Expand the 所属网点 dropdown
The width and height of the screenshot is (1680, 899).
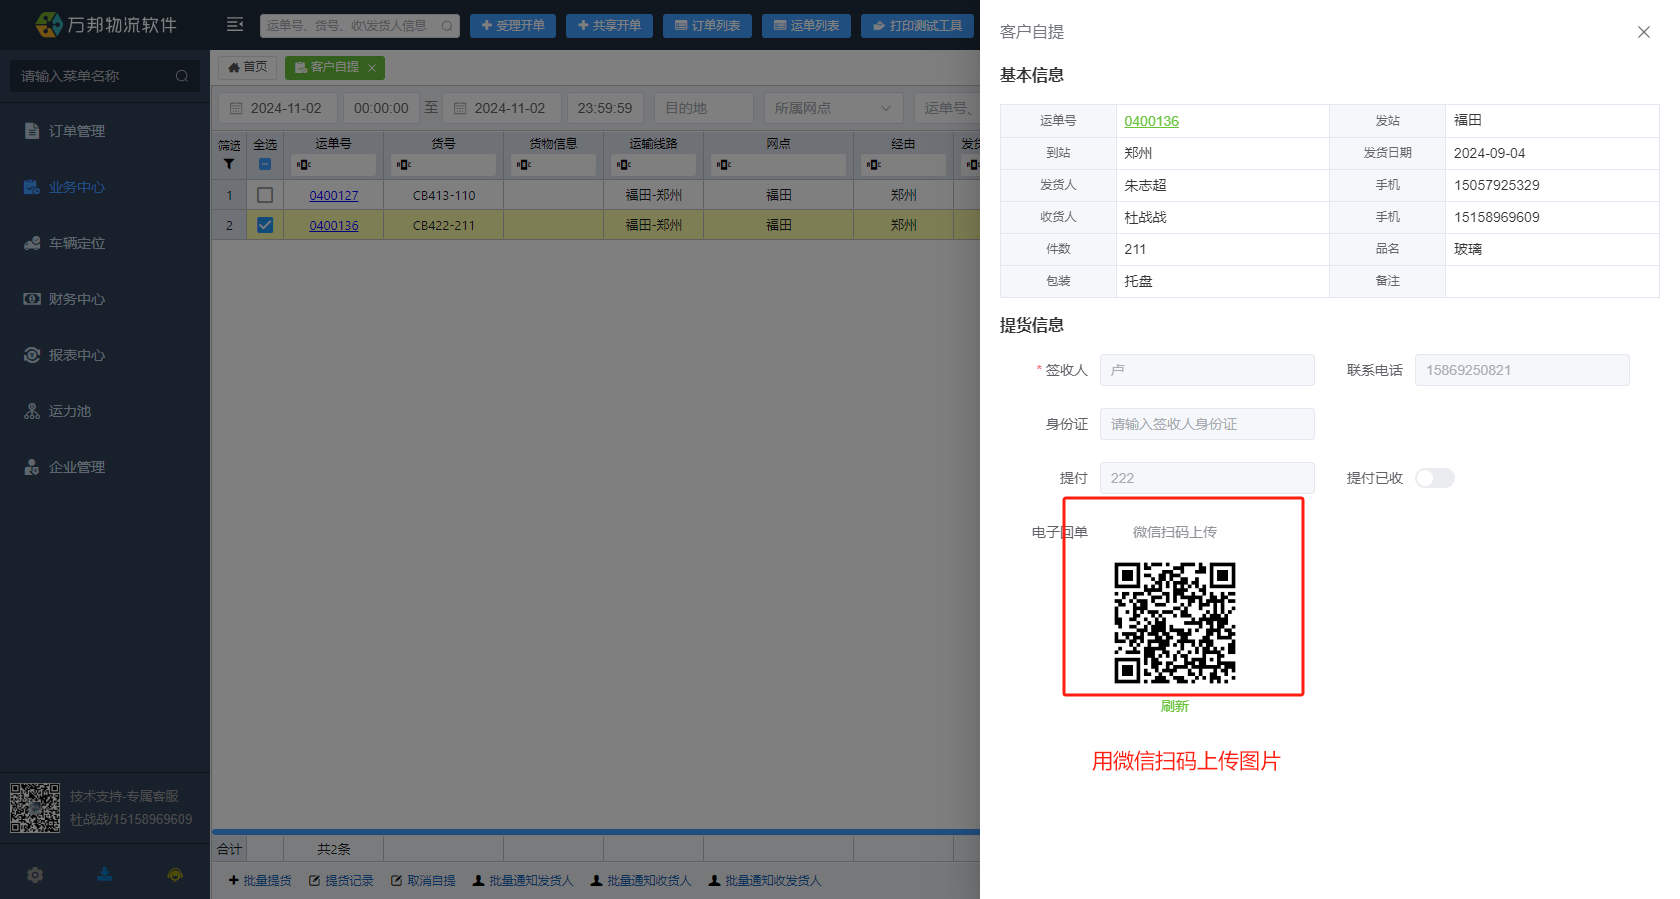click(x=833, y=108)
